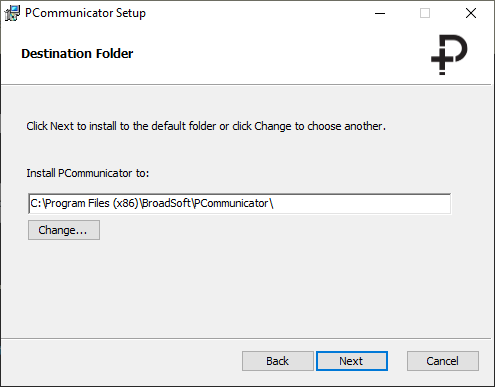Click 'BroadSoft' within the destination path
The image size is (495, 387).
pos(166,203)
